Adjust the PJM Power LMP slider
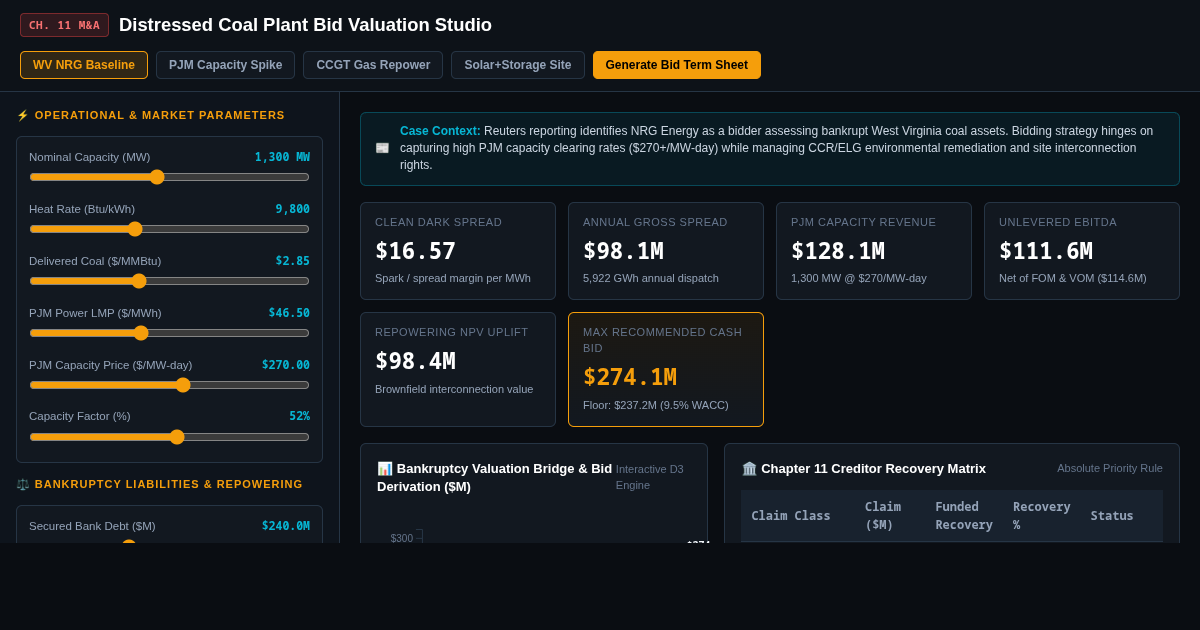The width and height of the screenshot is (1200, 630). [x=169, y=333]
